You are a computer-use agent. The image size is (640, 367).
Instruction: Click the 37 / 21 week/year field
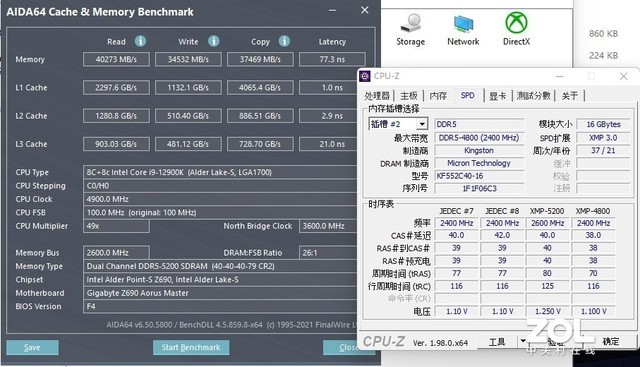pos(603,151)
